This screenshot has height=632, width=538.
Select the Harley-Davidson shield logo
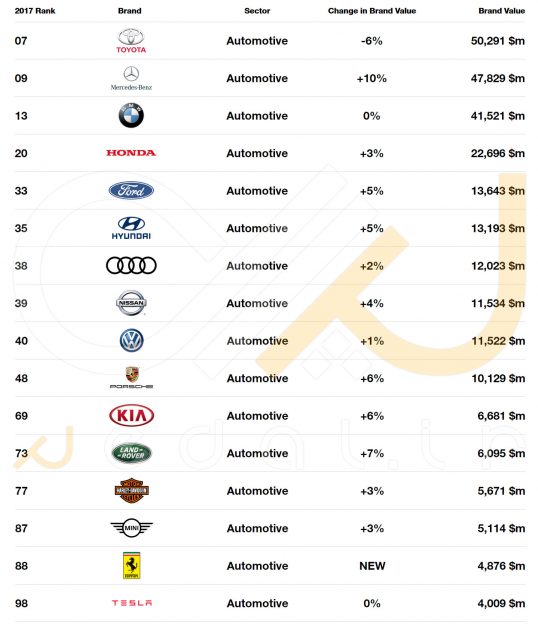pos(131,491)
